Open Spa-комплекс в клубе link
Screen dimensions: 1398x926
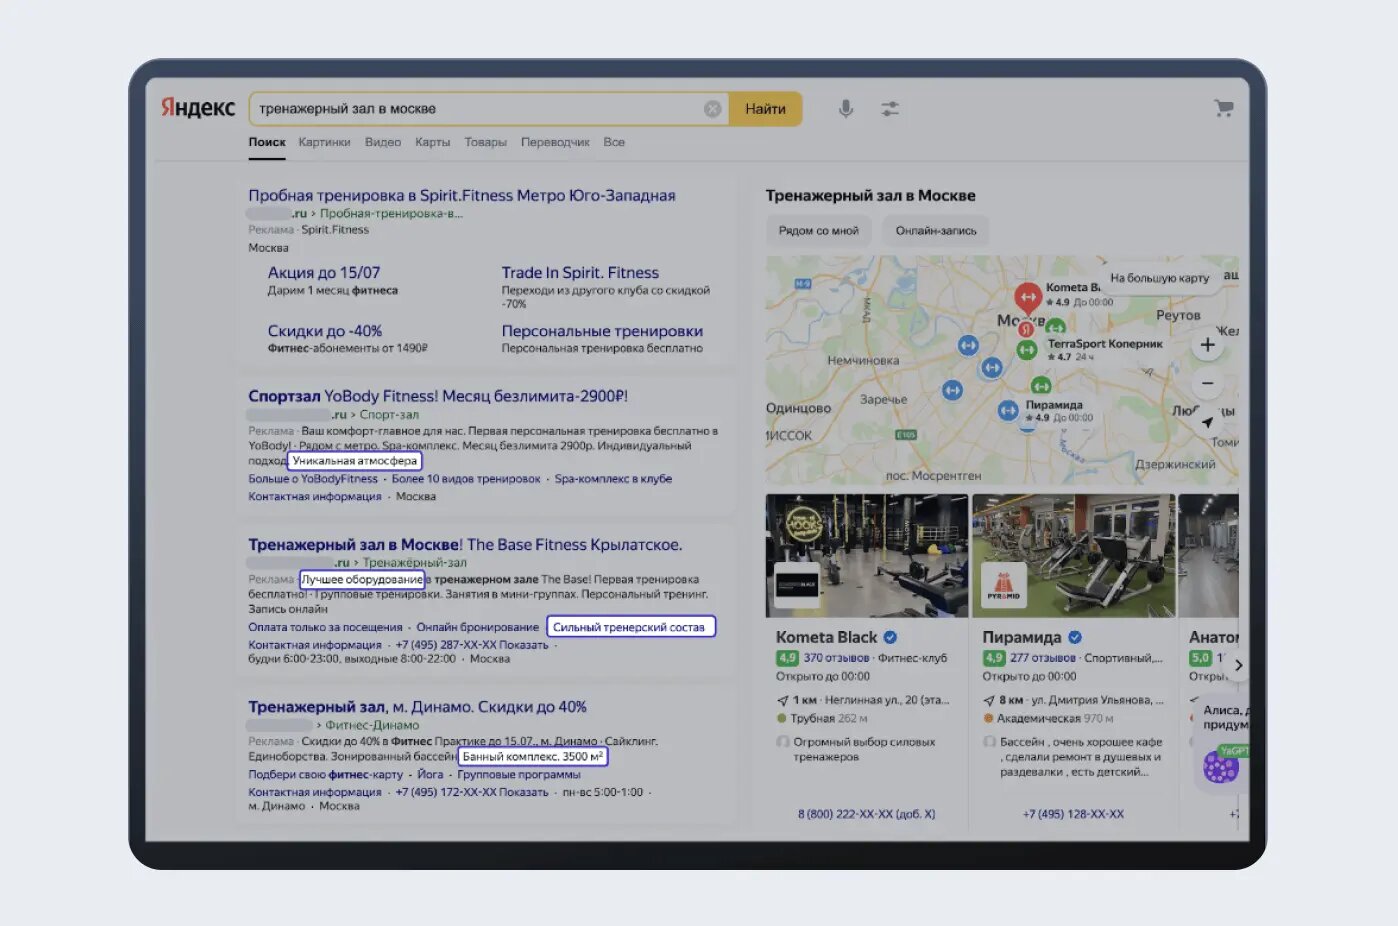613,479
